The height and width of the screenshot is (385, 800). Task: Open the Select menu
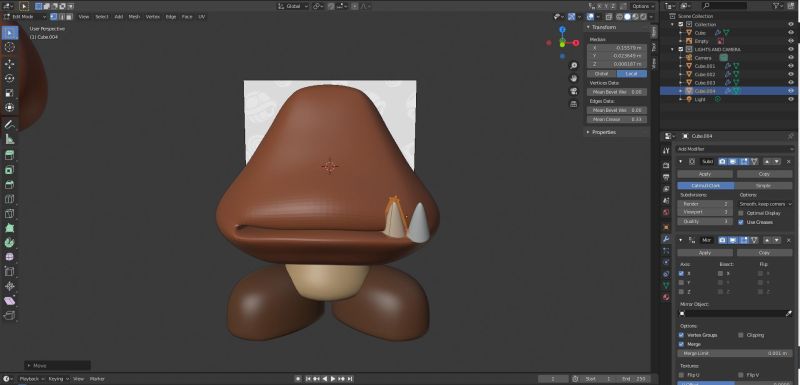click(x=102, y=16)
